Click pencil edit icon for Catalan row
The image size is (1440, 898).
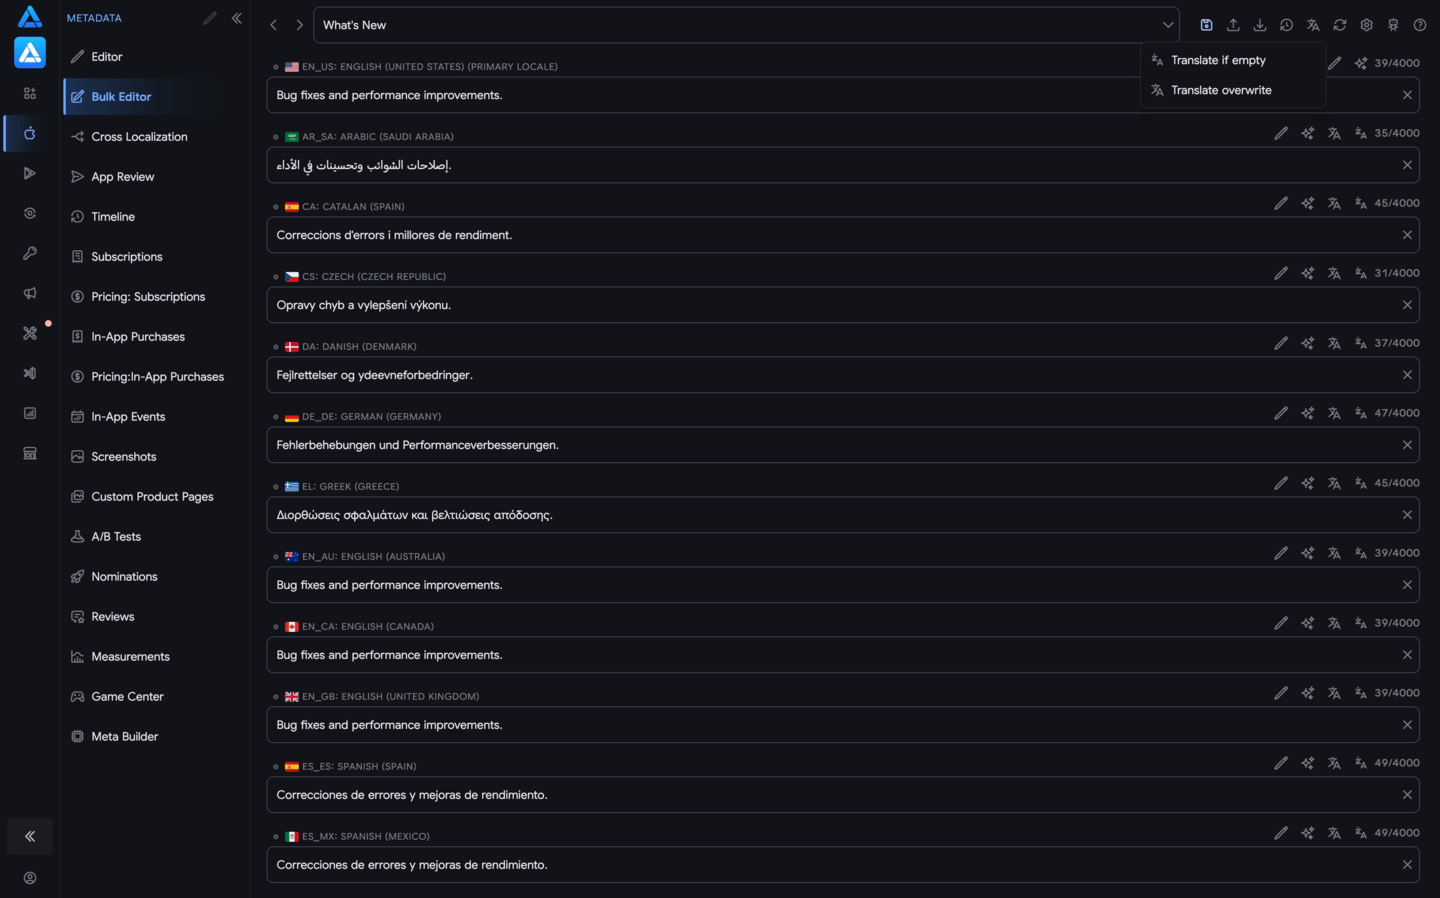click(1281, 203)
